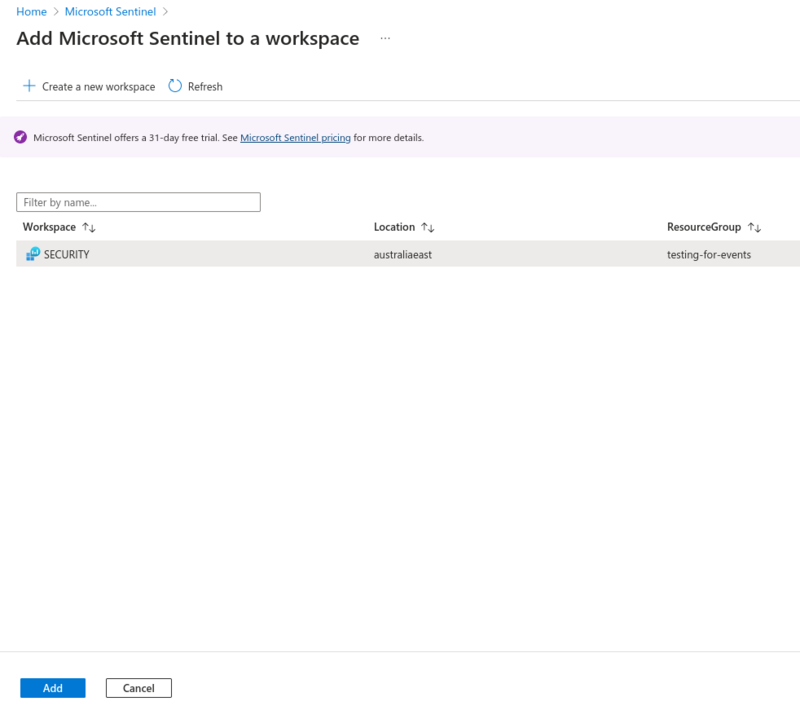
Task: Click the circular Refresh icon
Action: click(x=175, y=86)
